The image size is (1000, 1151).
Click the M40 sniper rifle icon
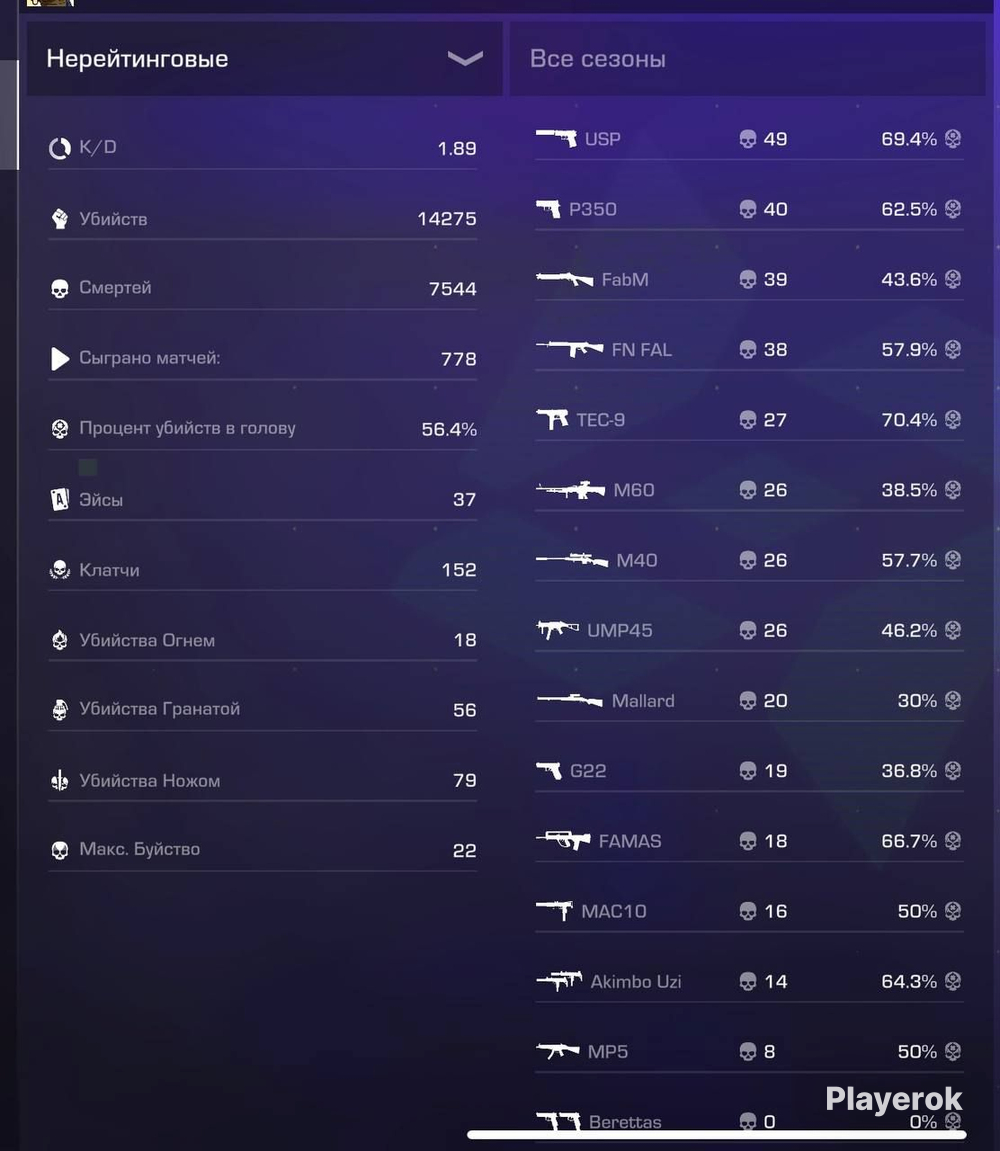coord(572,560)
